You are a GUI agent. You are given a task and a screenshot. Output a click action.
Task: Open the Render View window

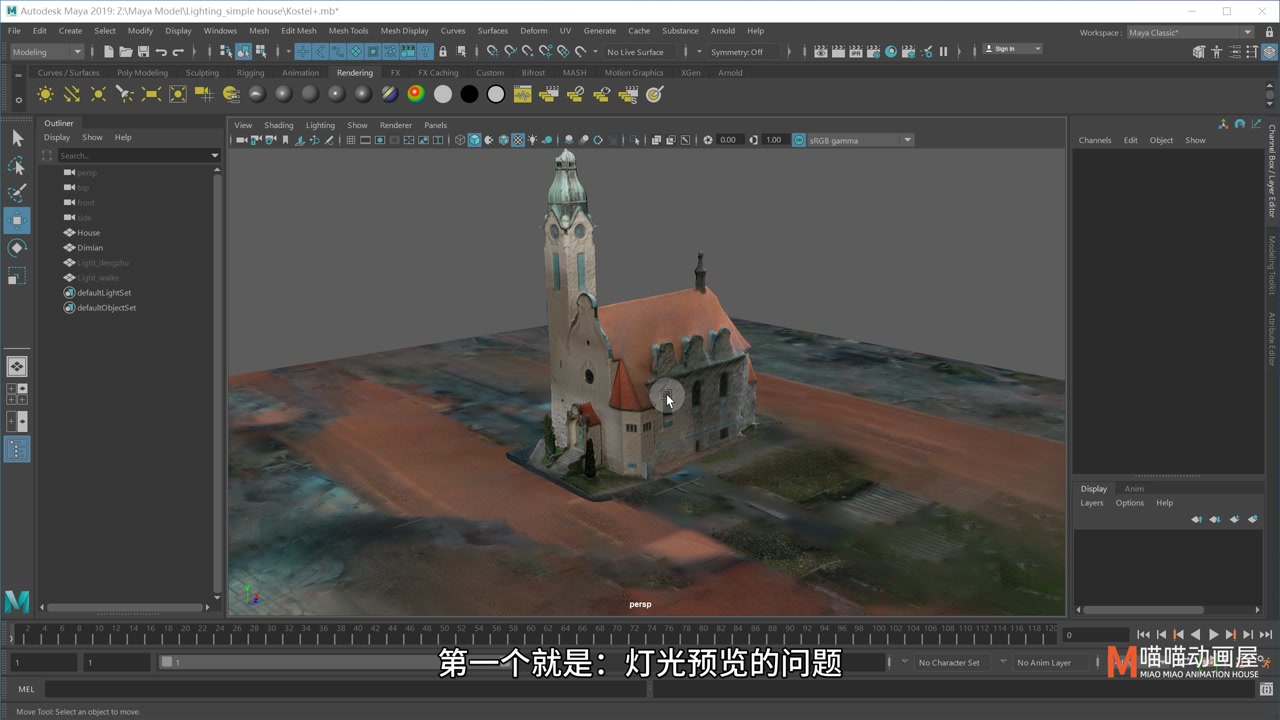[821, 52]
